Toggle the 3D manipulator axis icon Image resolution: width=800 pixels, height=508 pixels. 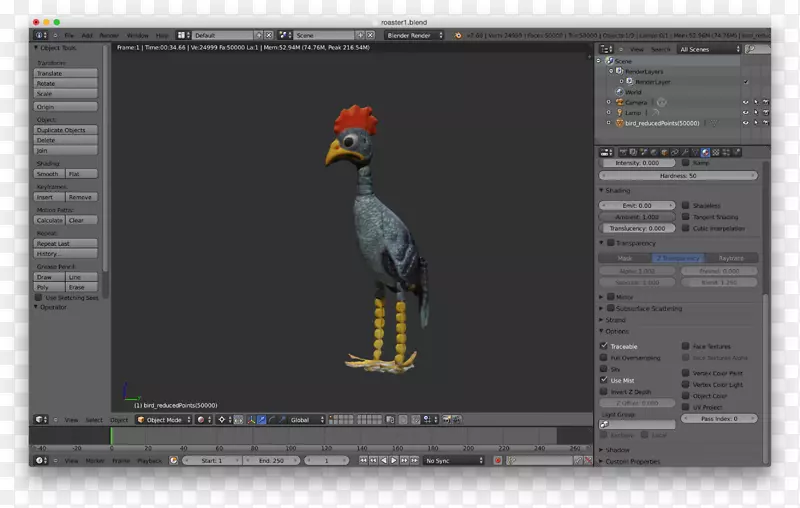tap(251, 420)
